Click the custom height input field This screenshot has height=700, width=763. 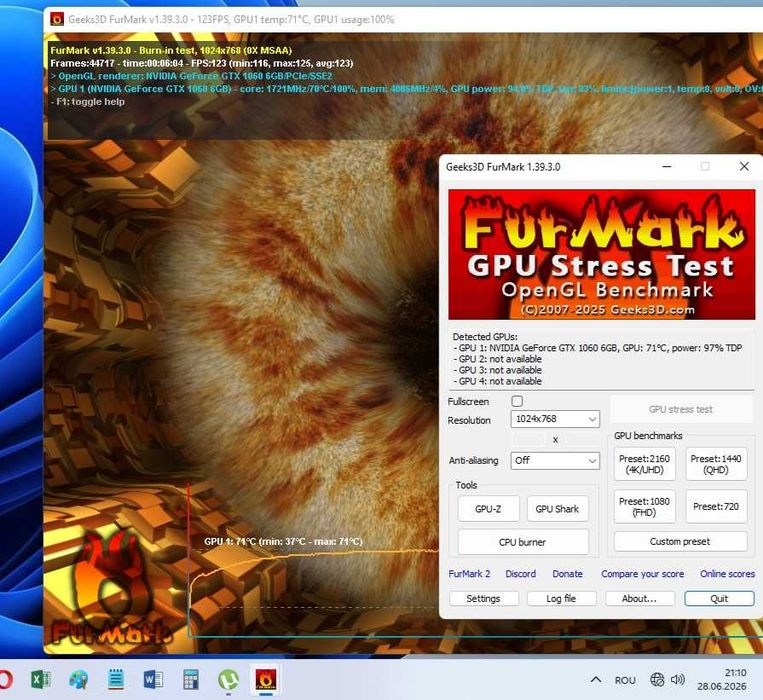pos(582,440)
